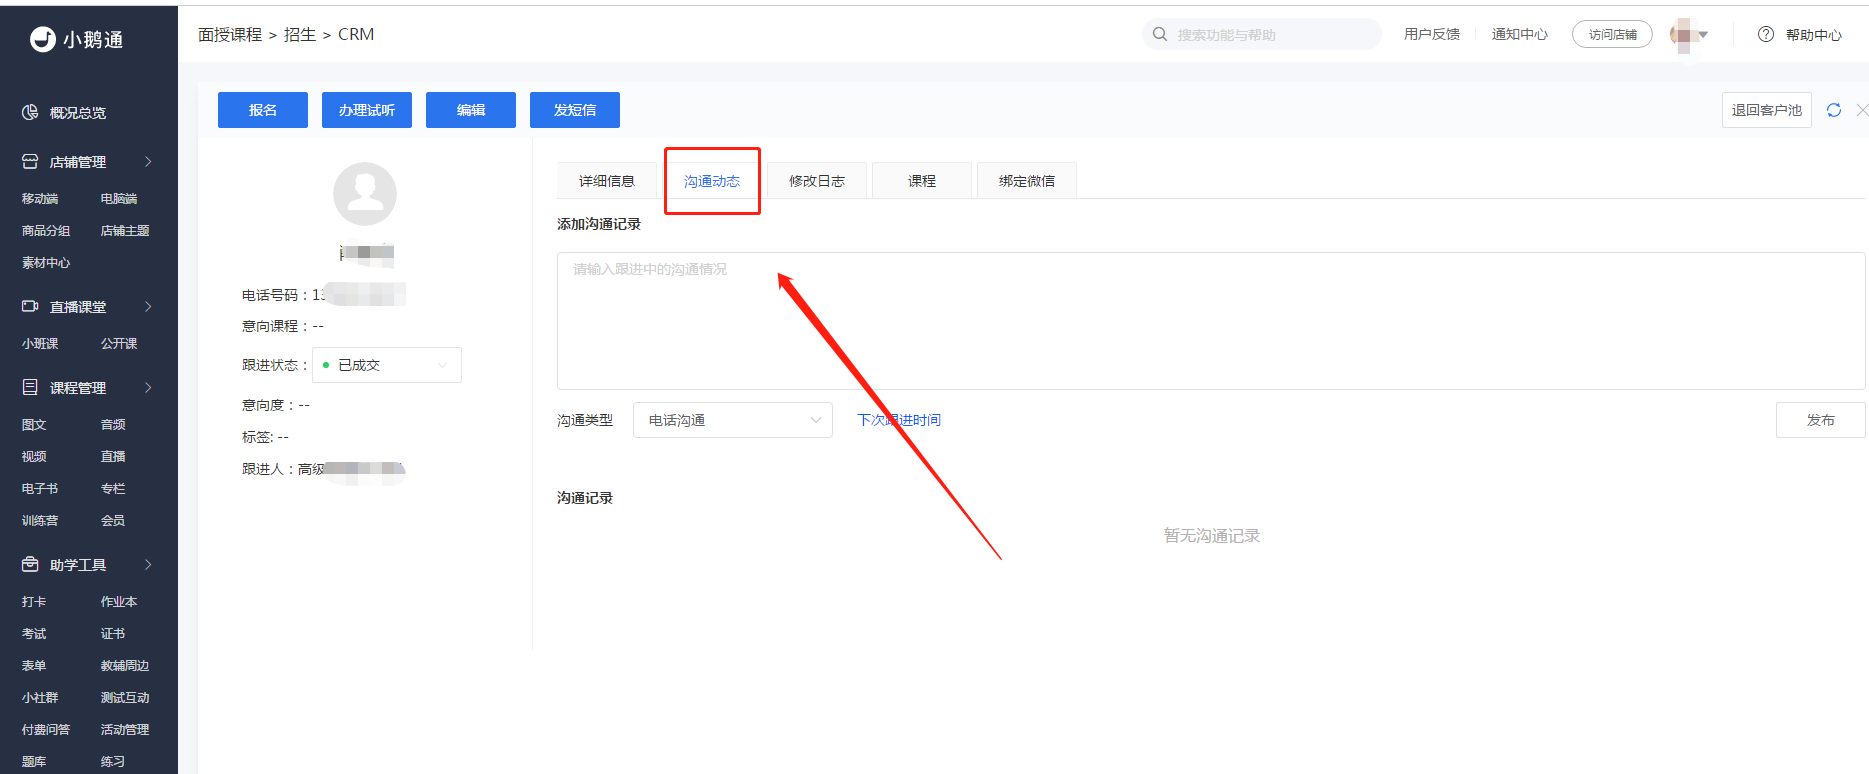Click the 面授课程 breadcrumb
Screen dimensions: 1869x774
230,34
